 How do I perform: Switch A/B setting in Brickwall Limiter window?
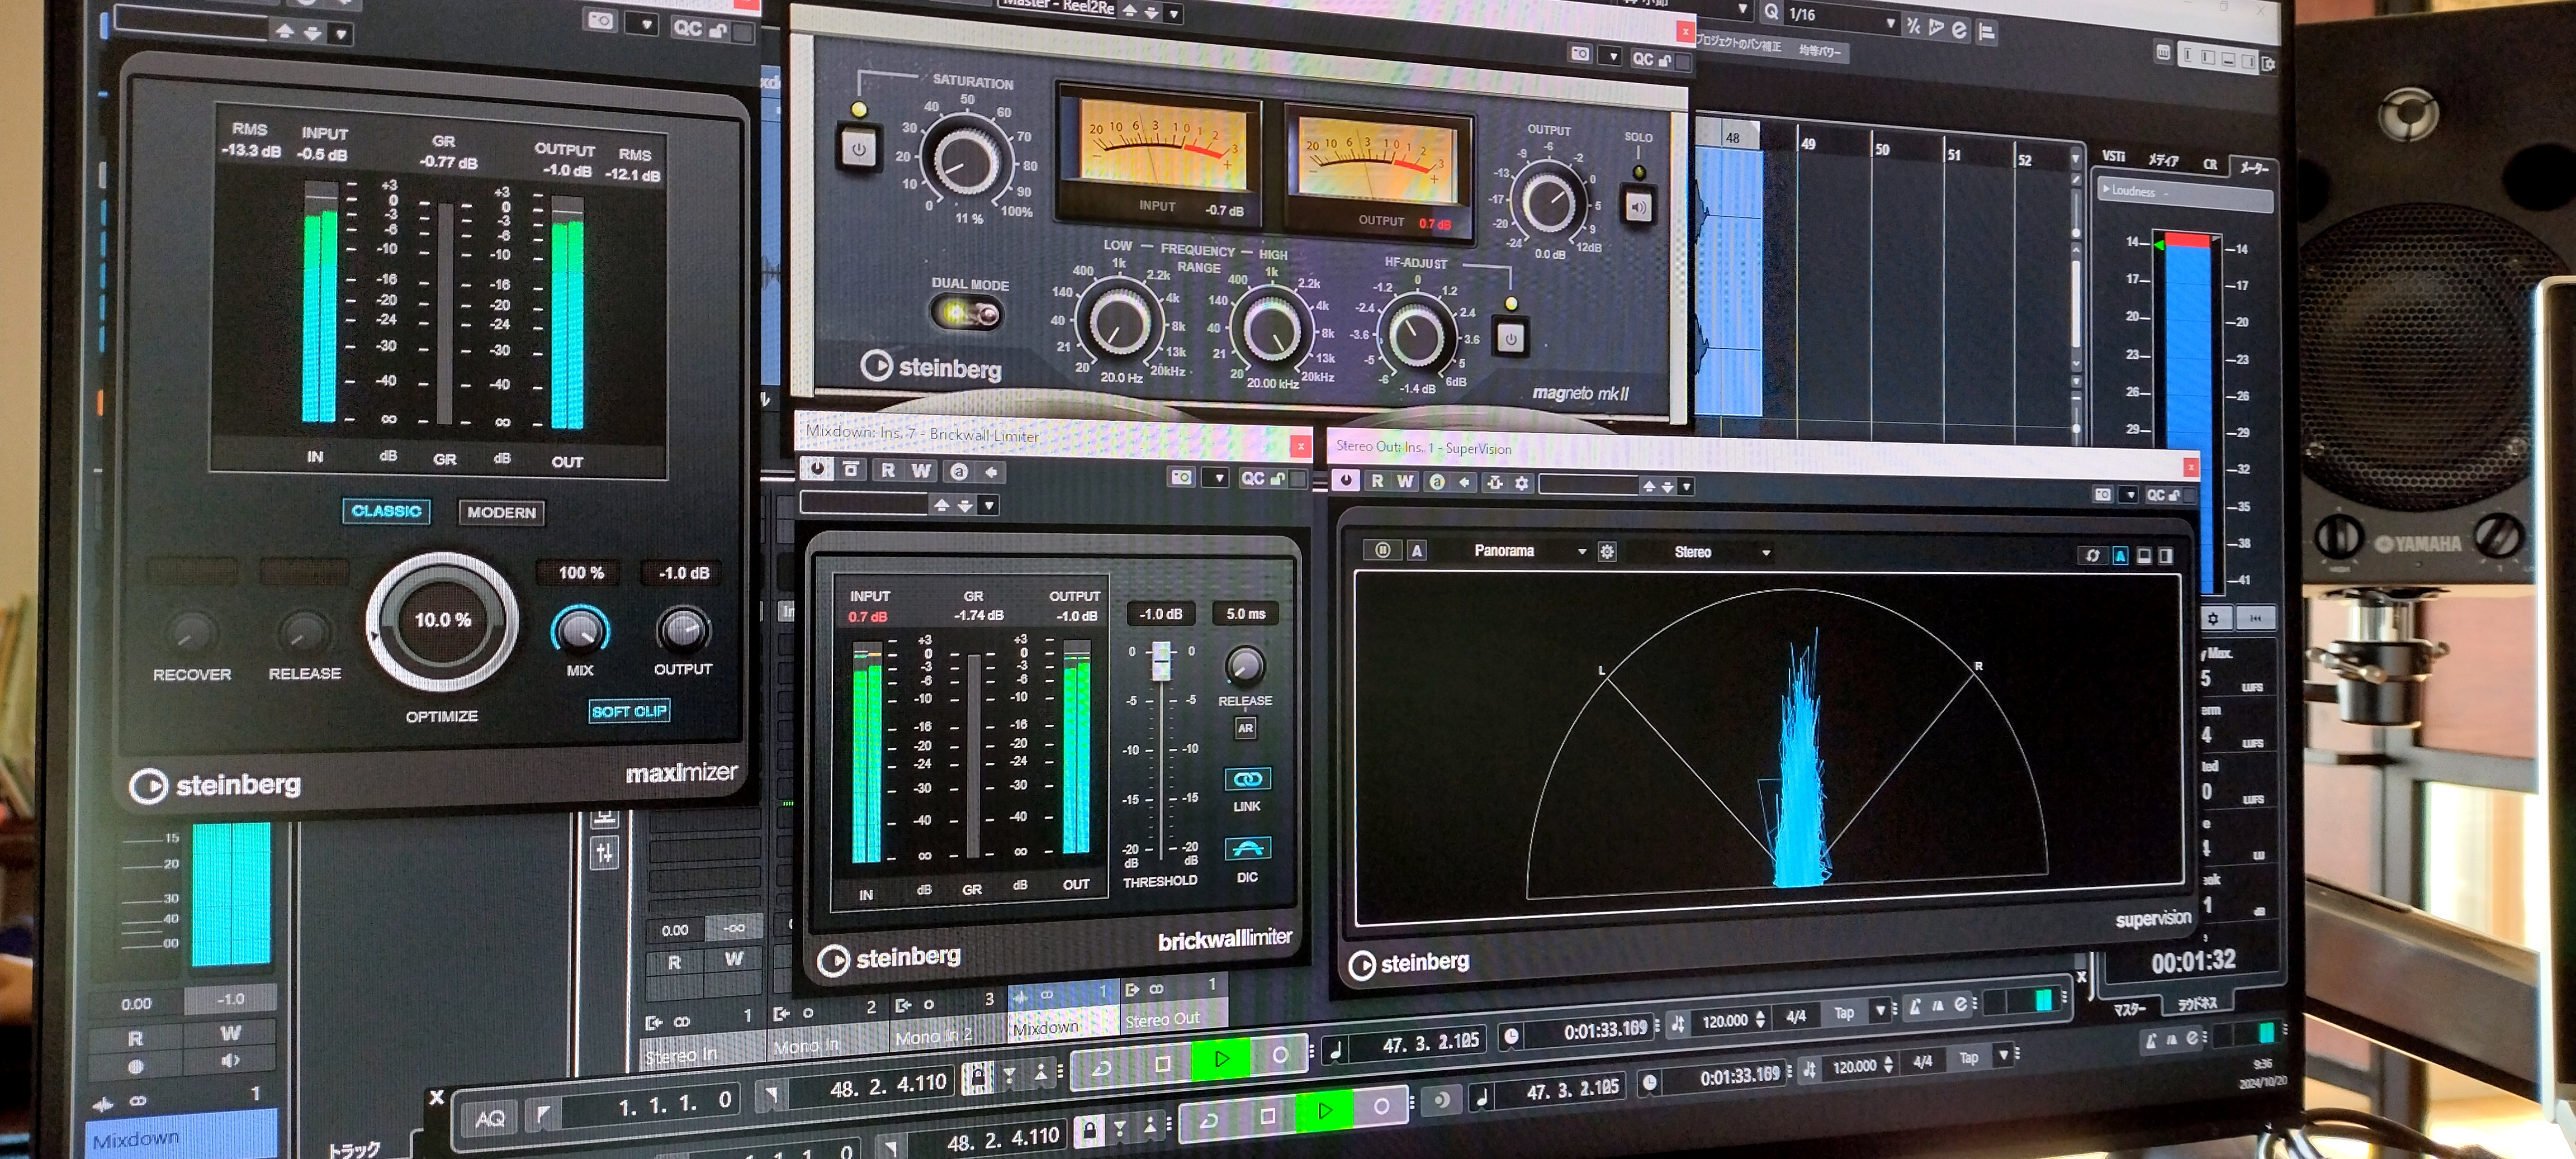(x=958, y=472)
